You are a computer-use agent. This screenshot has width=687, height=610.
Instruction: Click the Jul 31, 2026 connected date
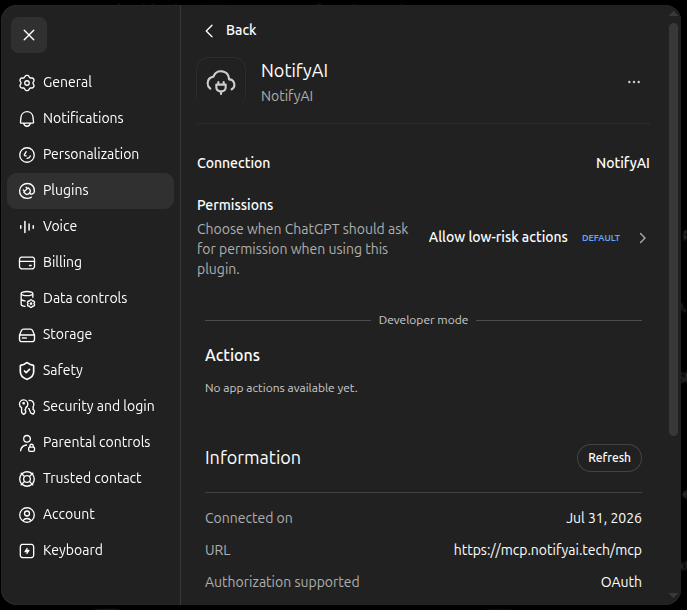pyautogui.click(x=604, y=518)
